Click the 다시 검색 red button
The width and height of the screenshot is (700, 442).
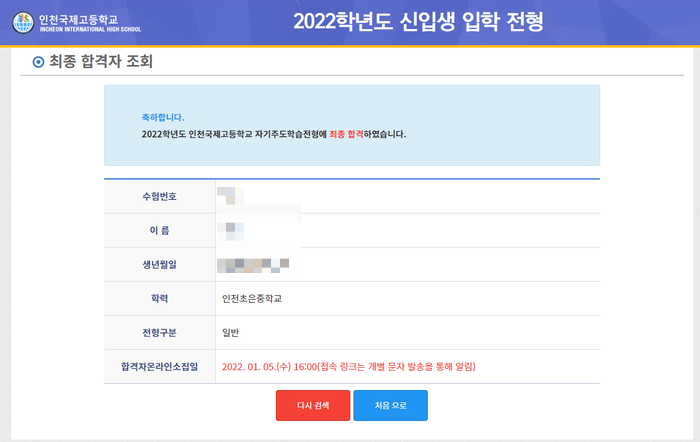coord(313,405)
